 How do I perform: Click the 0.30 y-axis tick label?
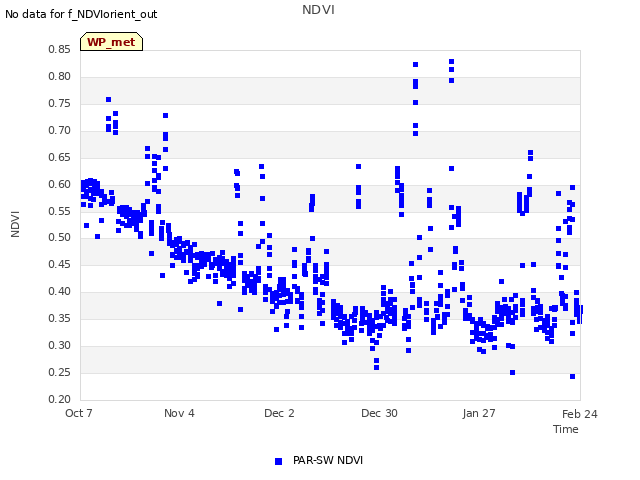[60, 345]
